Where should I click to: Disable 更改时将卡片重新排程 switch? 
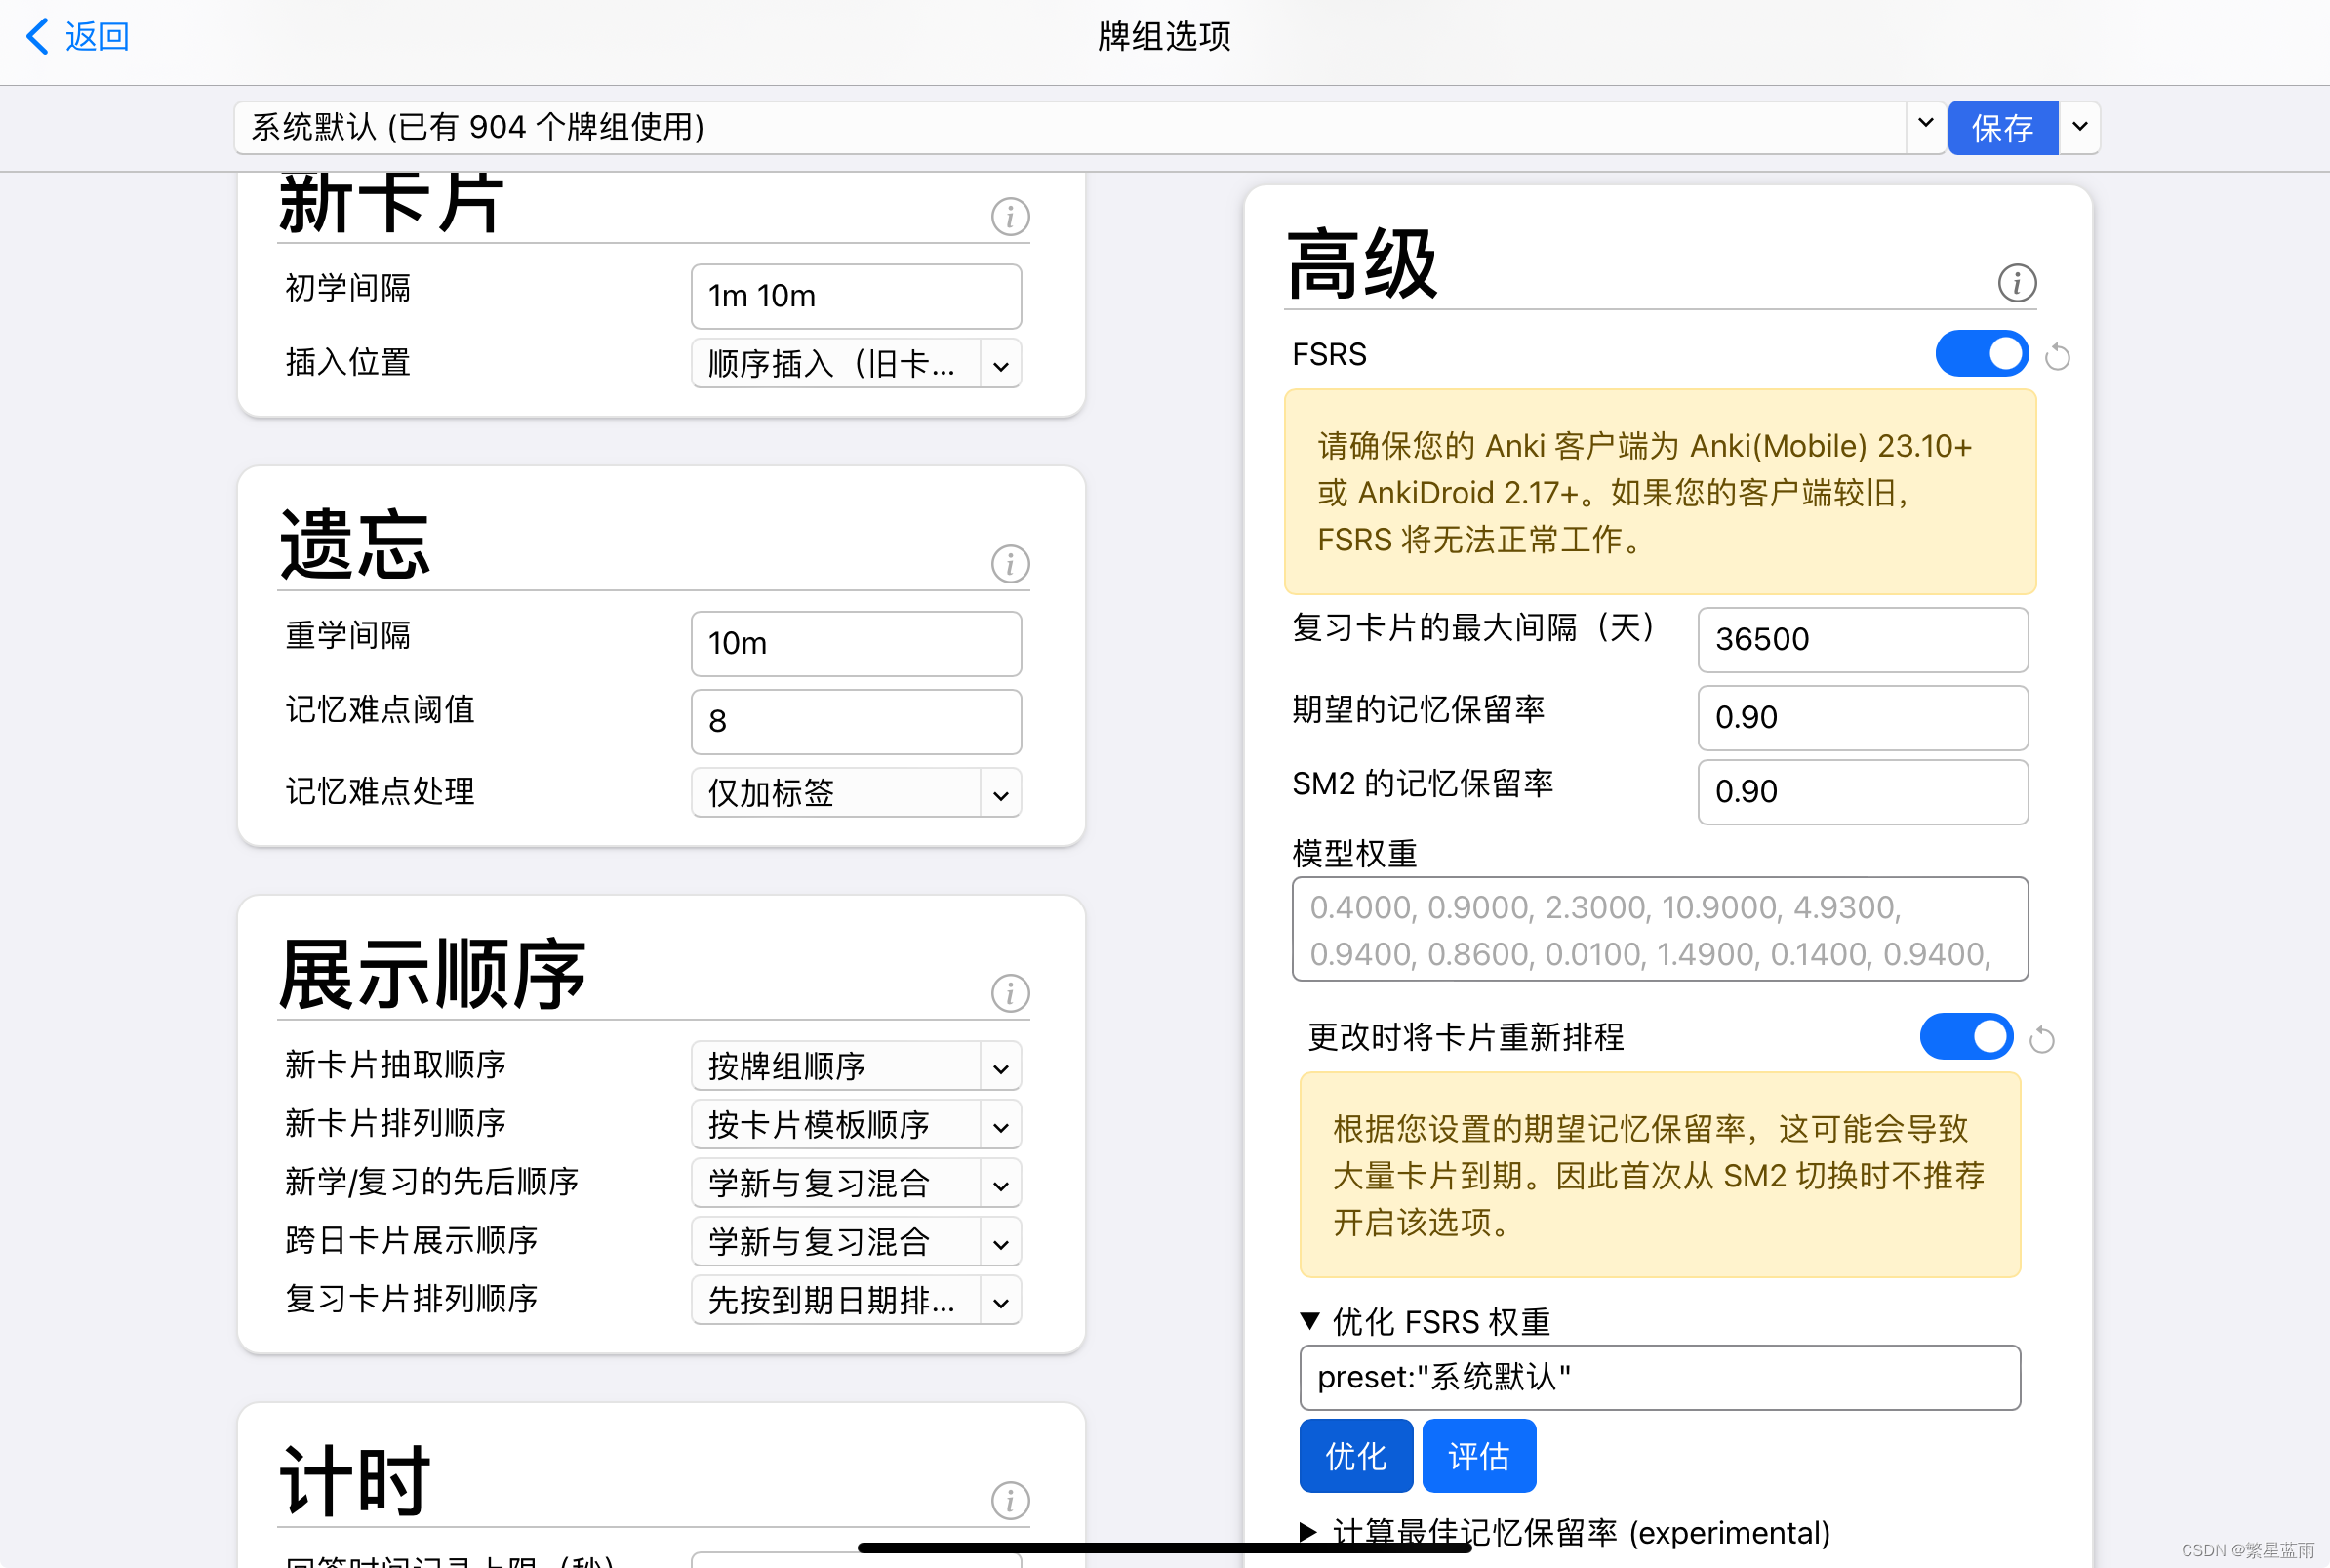[1965, 1037]
